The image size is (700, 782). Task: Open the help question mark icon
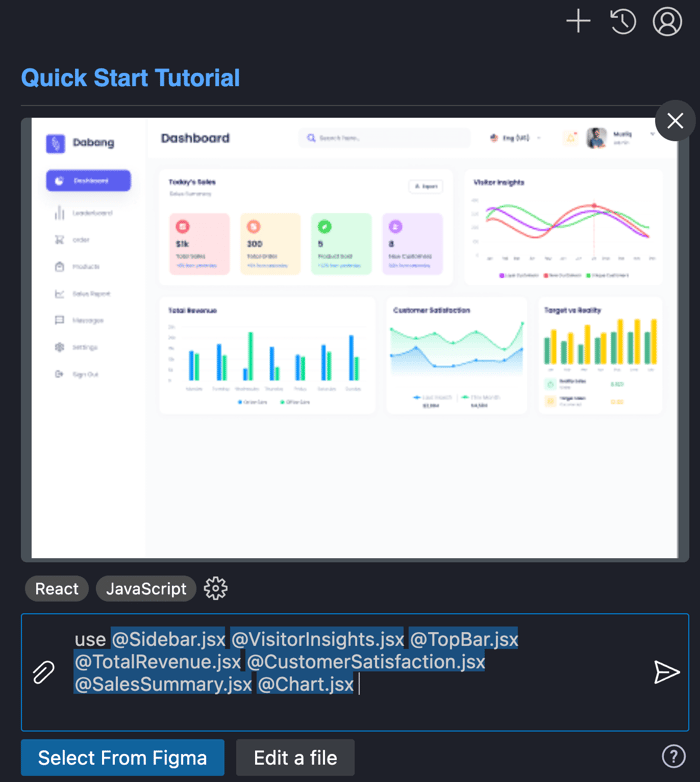coord(674,756)
